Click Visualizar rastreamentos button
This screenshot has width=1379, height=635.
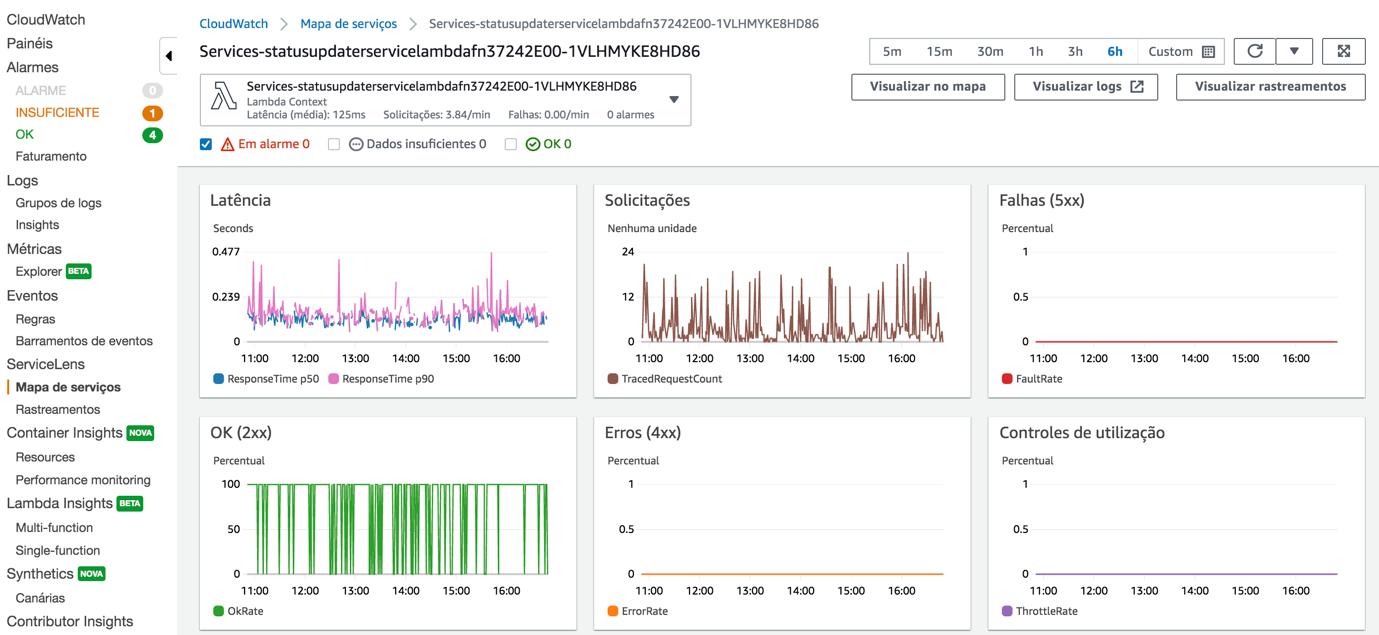[1270, 87]
